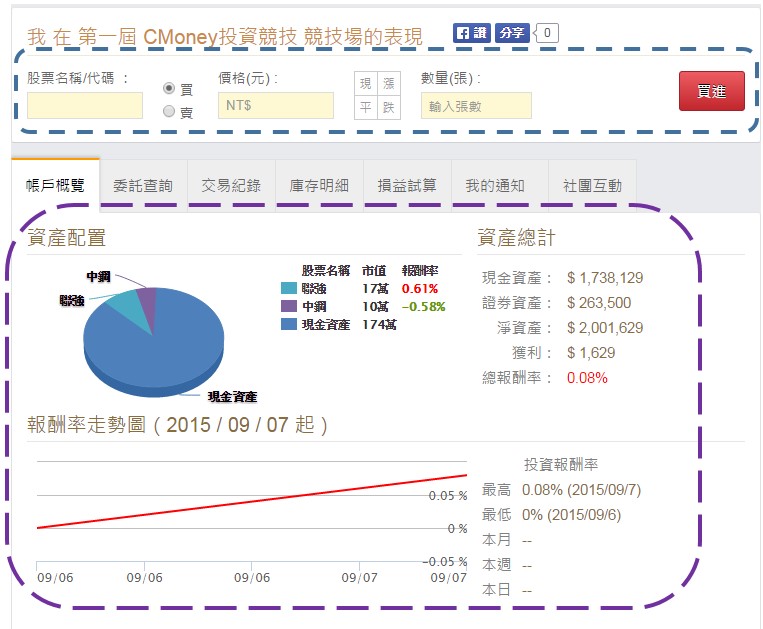Click the red 買進 button

click(x=712, y=91)
